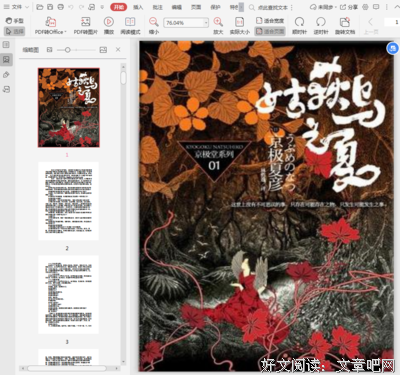
Task: Click the scroll up arrow in thumbnail panel
Action: point(123,66)
